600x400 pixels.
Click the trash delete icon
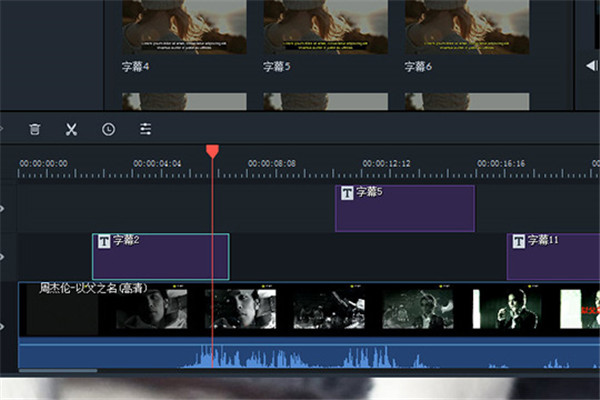click(x=34, y=129)
